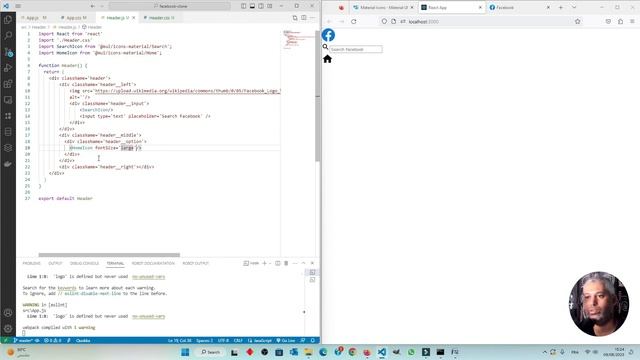
Task: Click the errors and warnings count in the status bar
Action: pyautogui.click(x=53, y=340)
